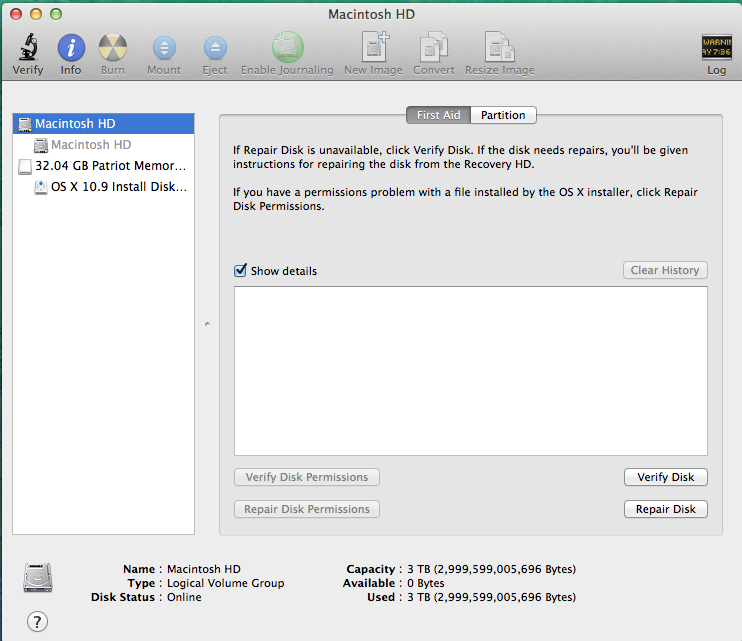742x641 pixels.
Task: Click the Verify microscope toolbar icon
Action: [28, 47]
